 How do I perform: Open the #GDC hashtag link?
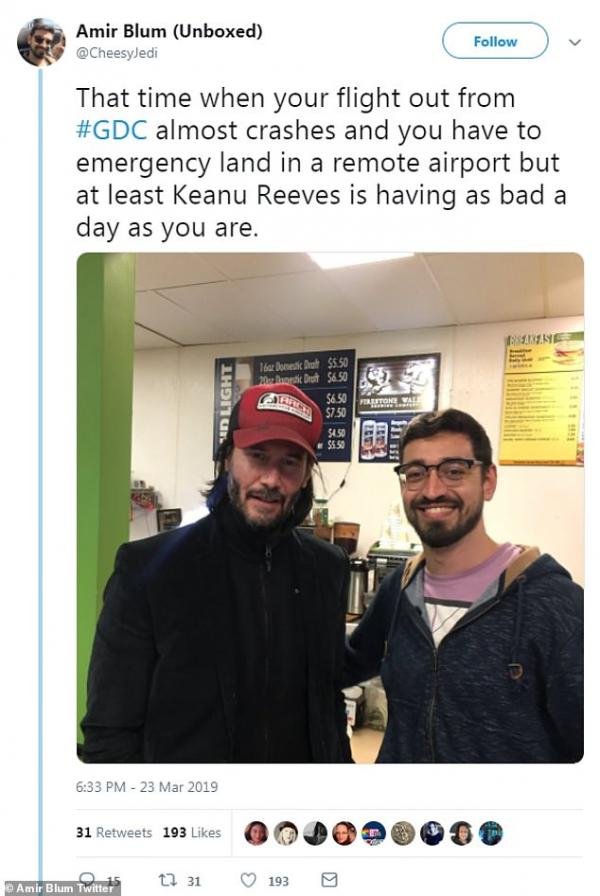point(111,130)
